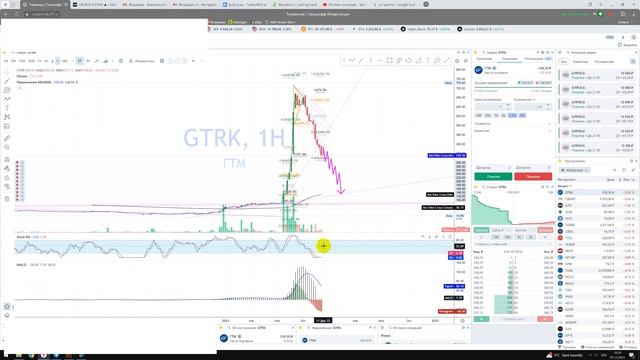Select the text annotation tool
The height and width of the screenshot is (360, 640).
click(x=7, y=108)
